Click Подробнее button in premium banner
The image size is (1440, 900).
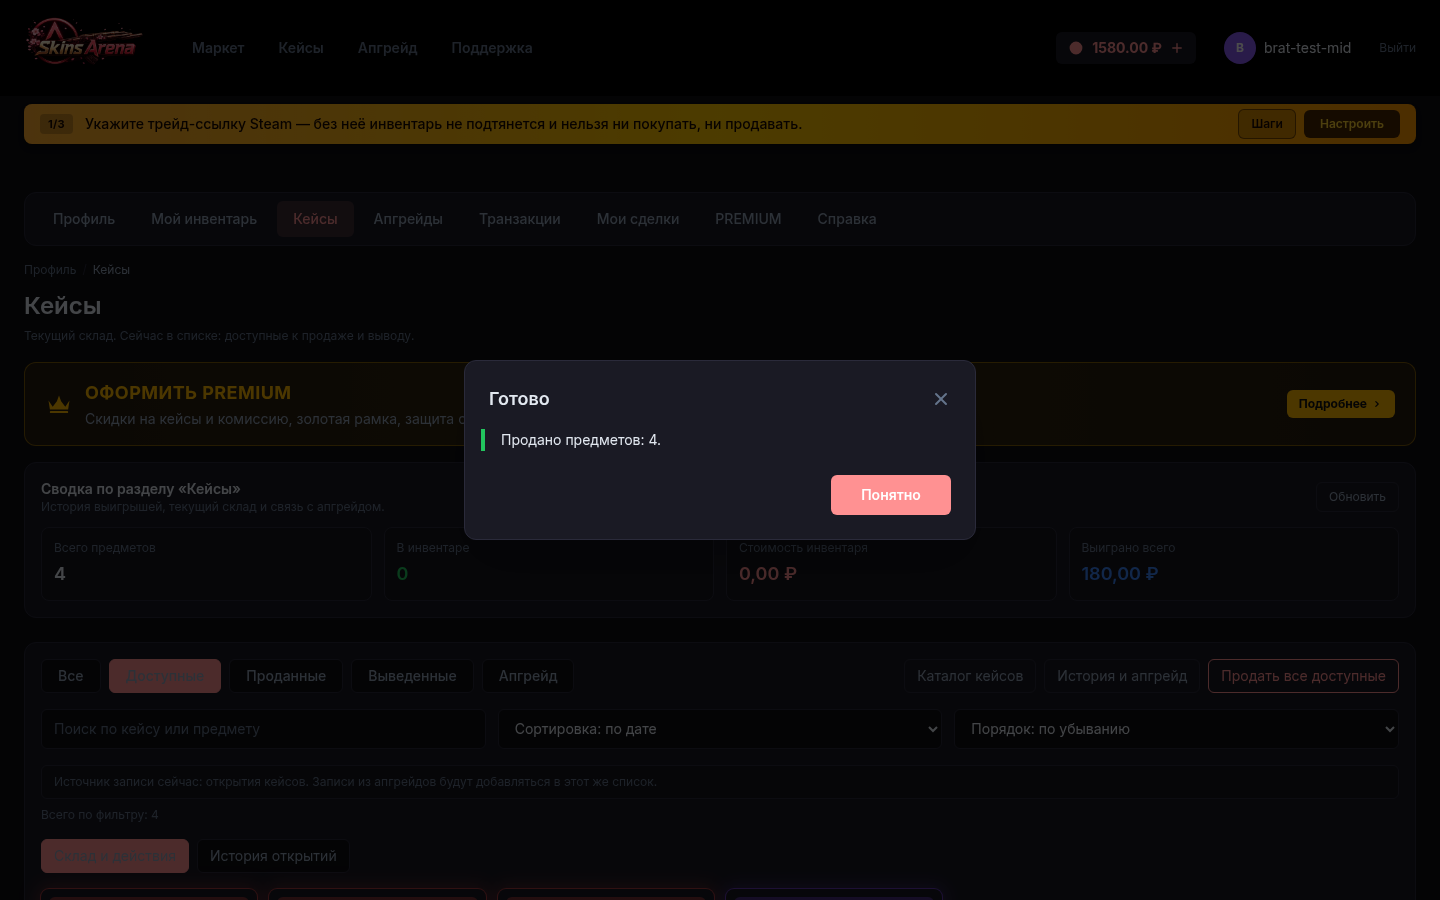(x=1340, y=404)
